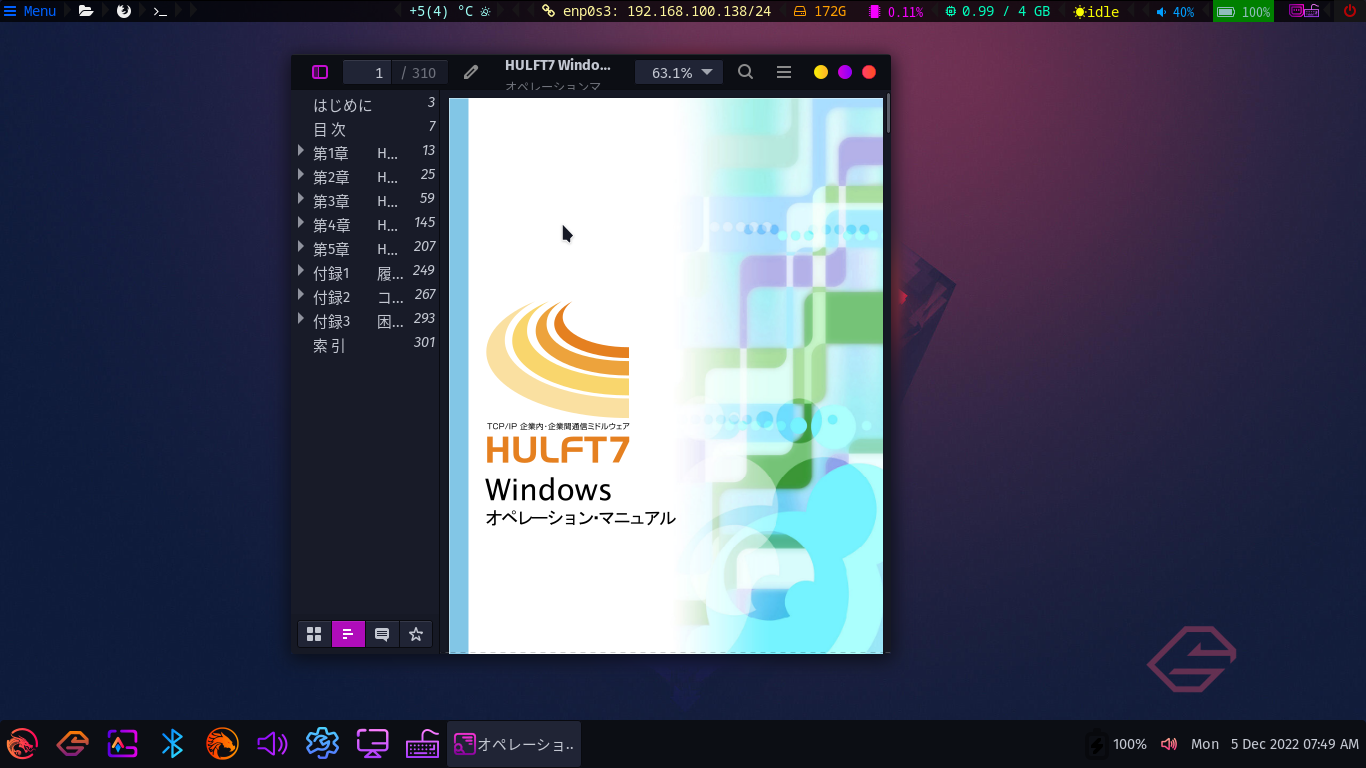Open the Menu in the top panel
This screenshot has height=768, width=1366.
click(30, 11)
